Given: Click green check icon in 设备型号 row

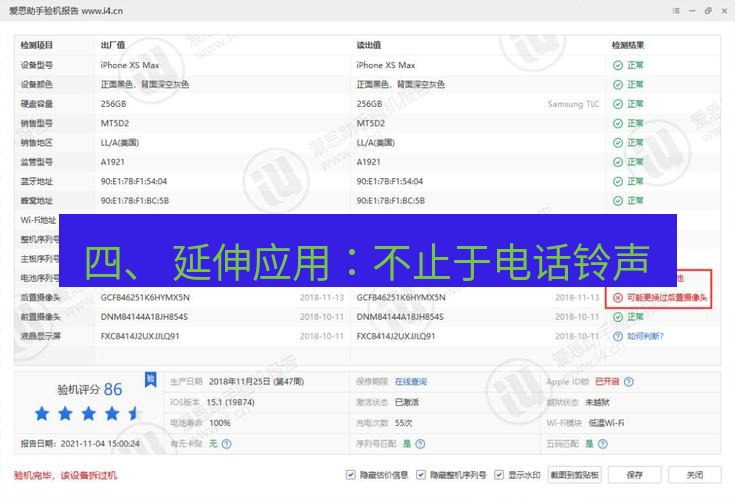Looking at the screenshot, I should coord(618,66).
